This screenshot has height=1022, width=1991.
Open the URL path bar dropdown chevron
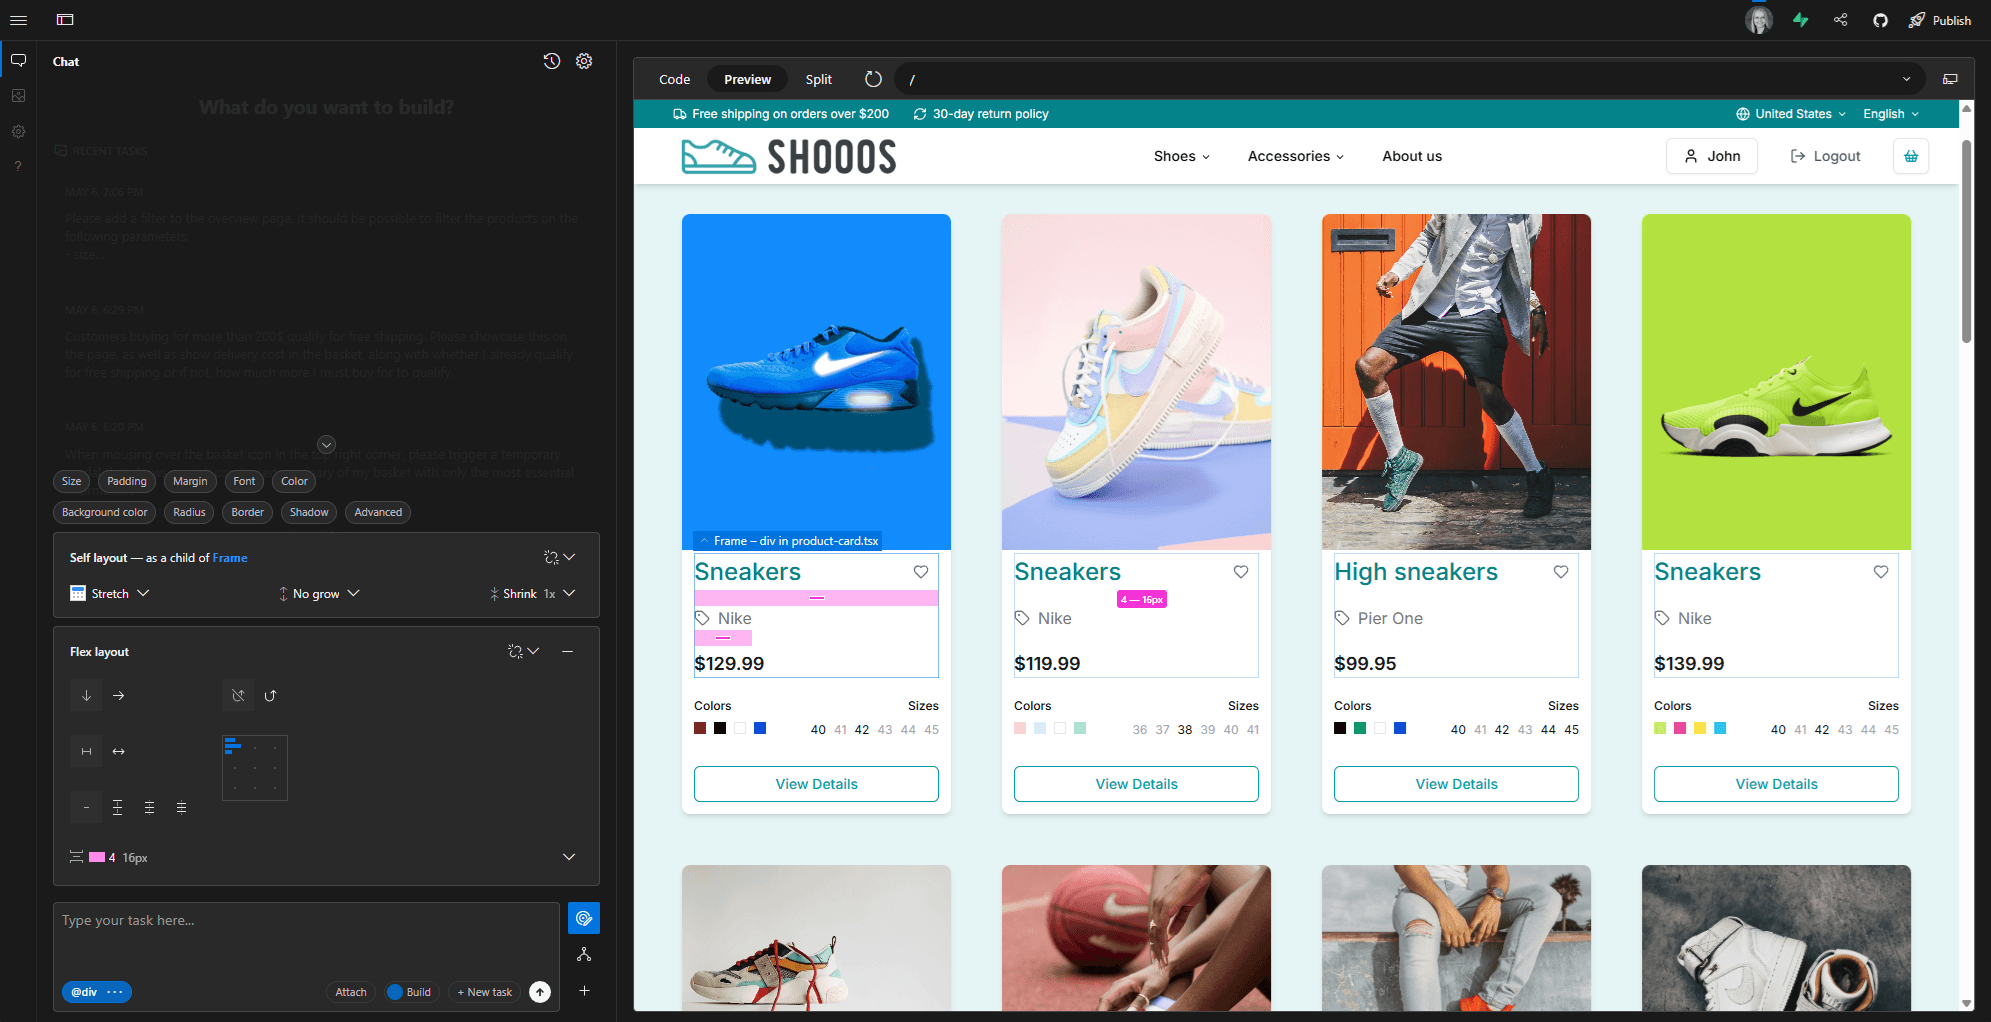(1906, 79)
